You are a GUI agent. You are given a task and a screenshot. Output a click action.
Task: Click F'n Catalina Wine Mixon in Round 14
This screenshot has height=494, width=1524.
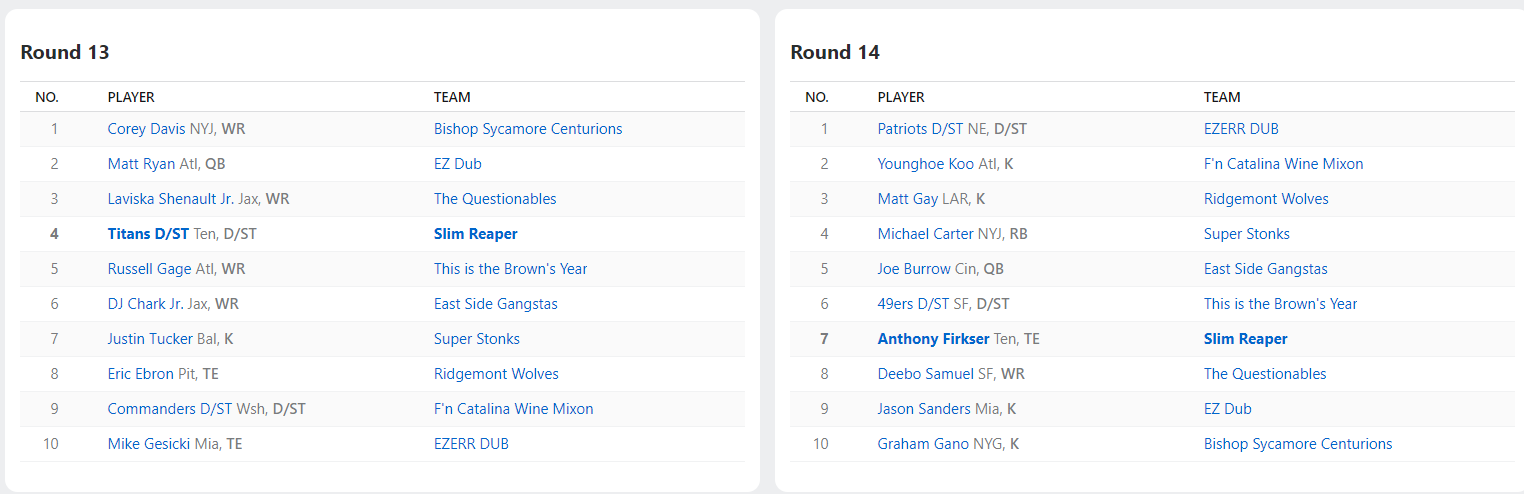tap(1283, 164)
